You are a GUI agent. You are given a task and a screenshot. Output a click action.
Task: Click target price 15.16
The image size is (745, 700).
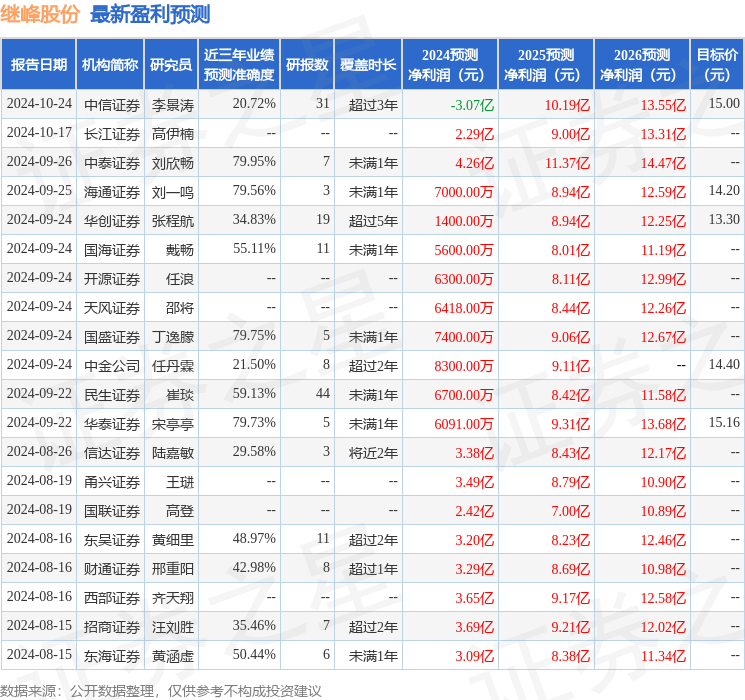click(724, 422)
